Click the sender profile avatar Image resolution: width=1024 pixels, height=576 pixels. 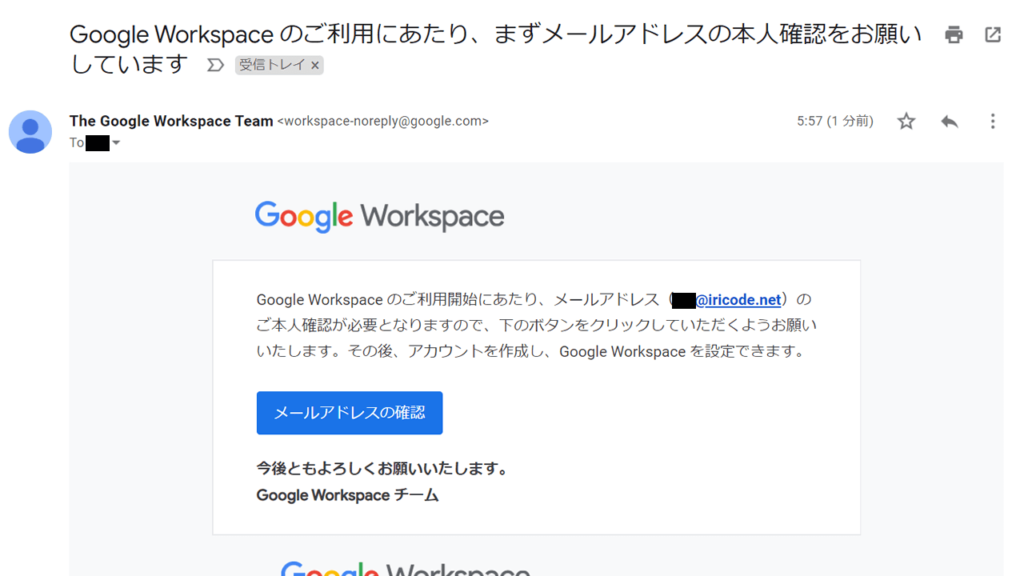[x=30, y=132]
